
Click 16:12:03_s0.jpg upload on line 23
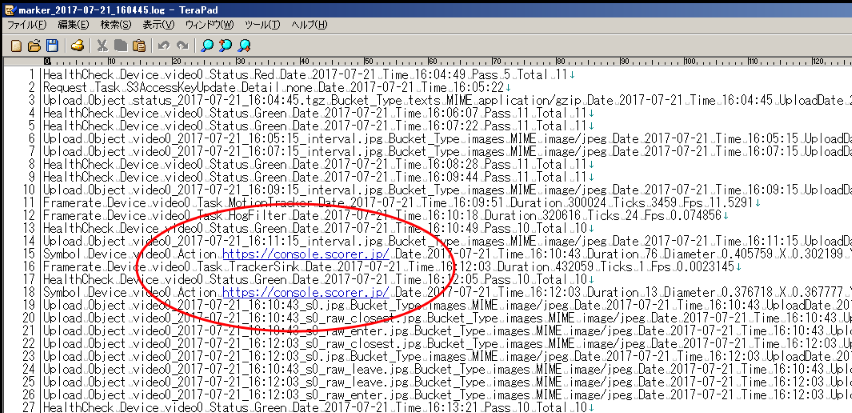(x=447, y=356)
